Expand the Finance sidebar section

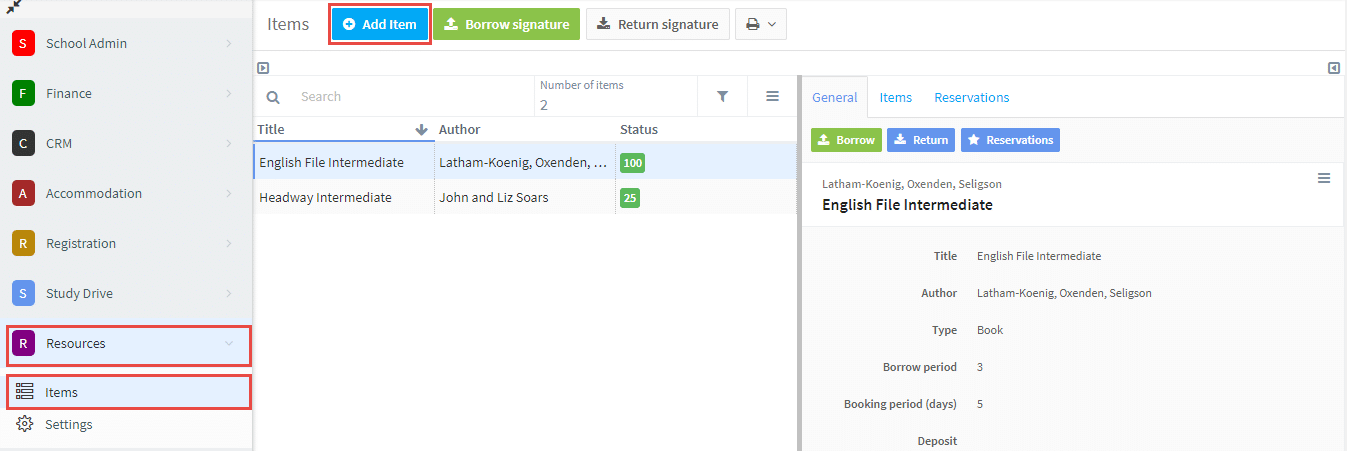(127, 93)
